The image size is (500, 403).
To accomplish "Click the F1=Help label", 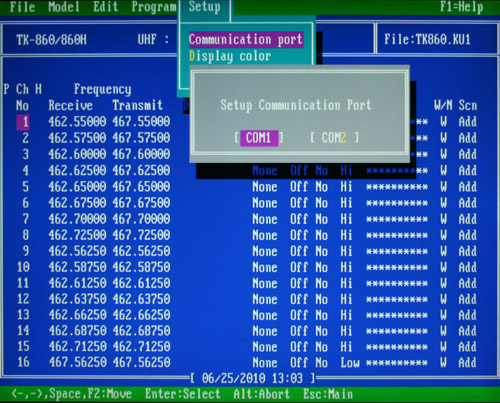I will [461, 7].
